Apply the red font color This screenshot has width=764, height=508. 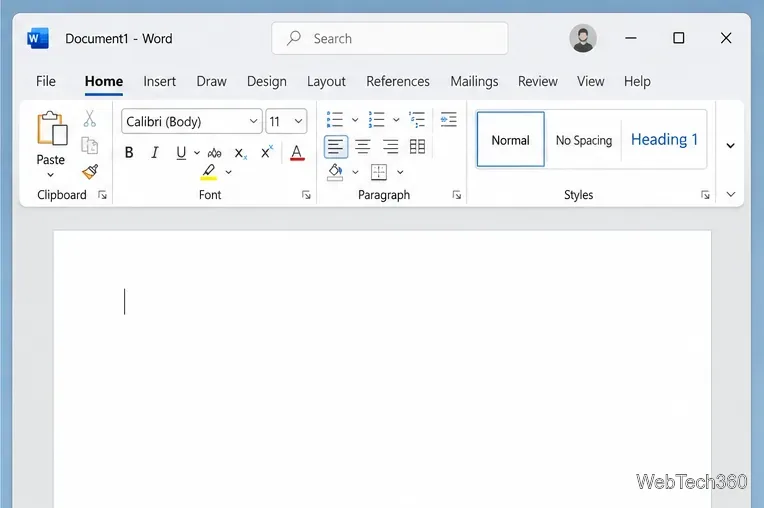tap(297, 153)
